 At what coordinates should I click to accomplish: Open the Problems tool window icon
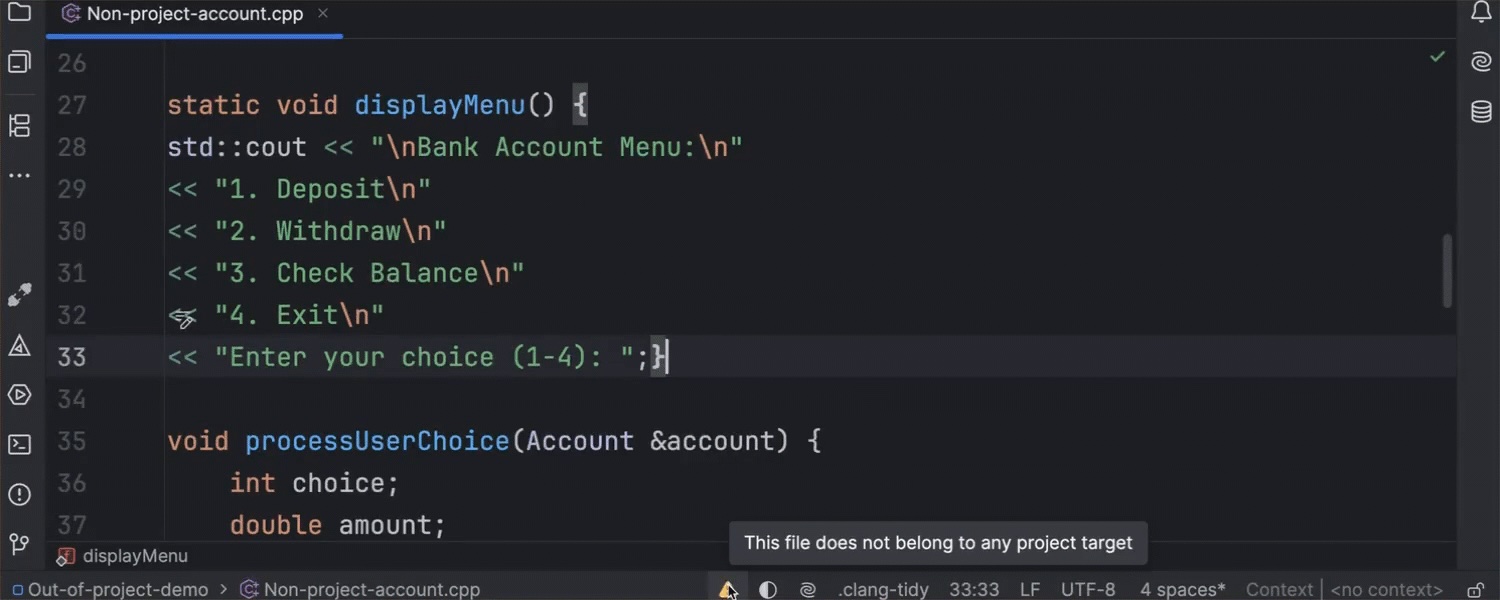[19, 494]
